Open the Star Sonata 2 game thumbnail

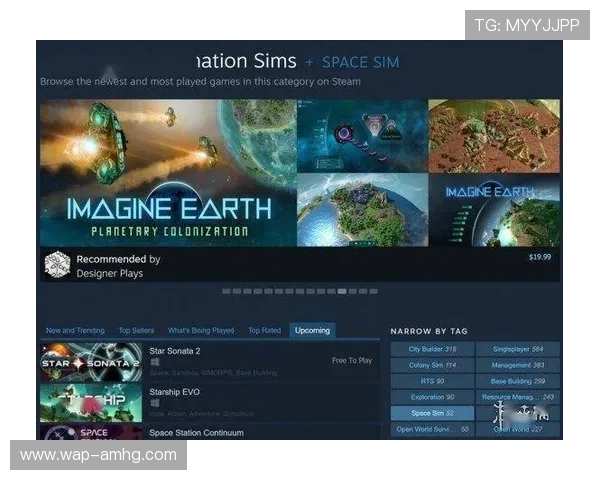91,362
